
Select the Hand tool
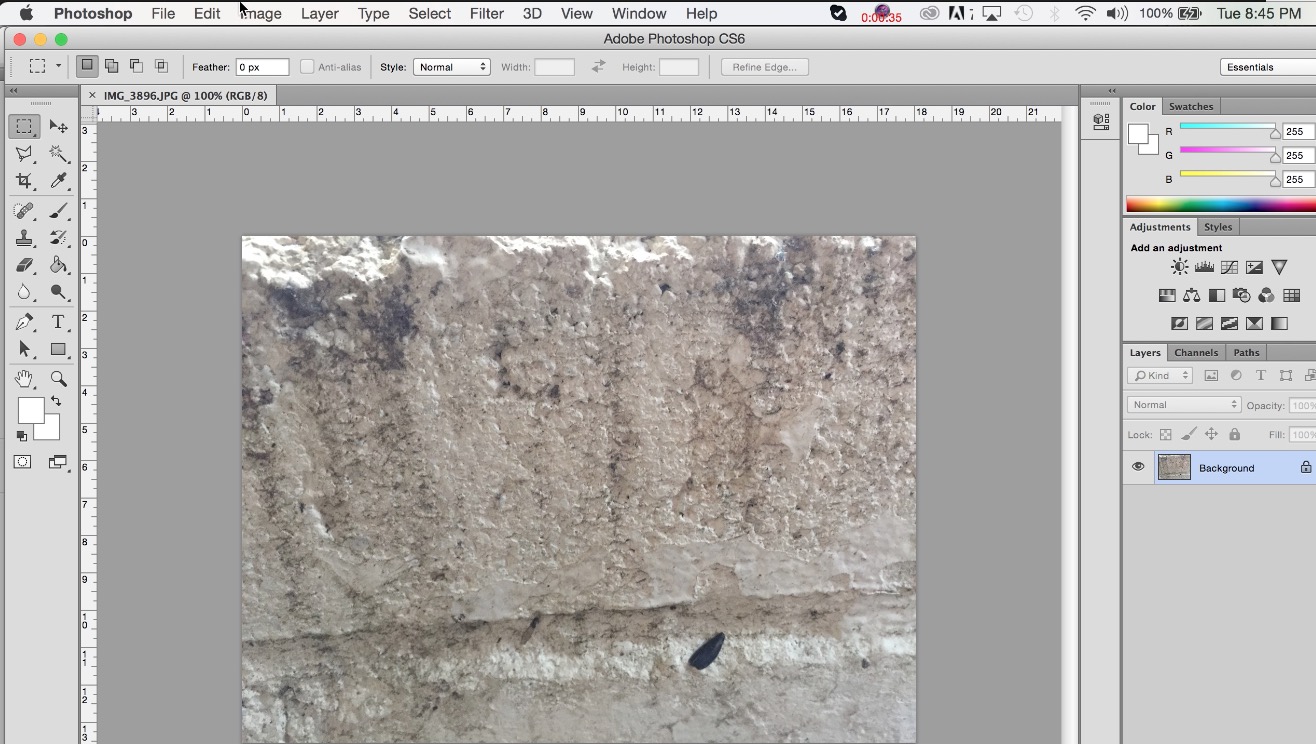[x=24, y=379]
